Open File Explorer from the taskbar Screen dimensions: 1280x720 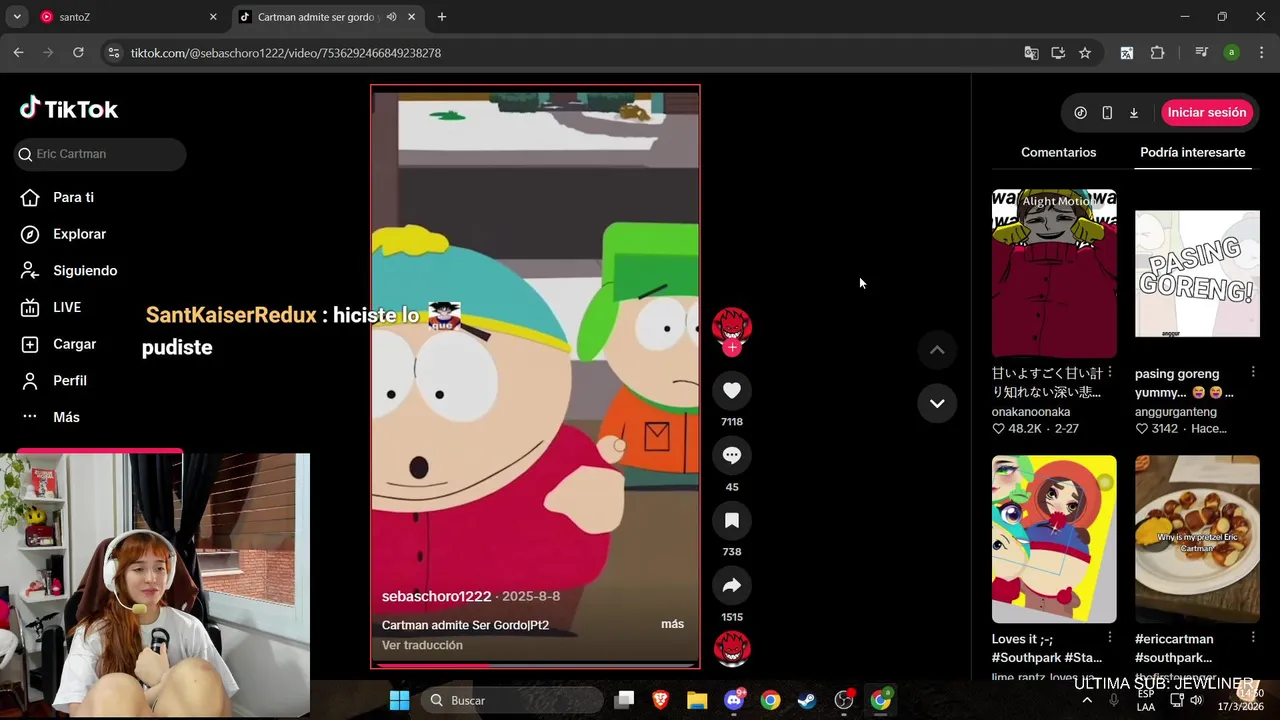tap(697, 700)
